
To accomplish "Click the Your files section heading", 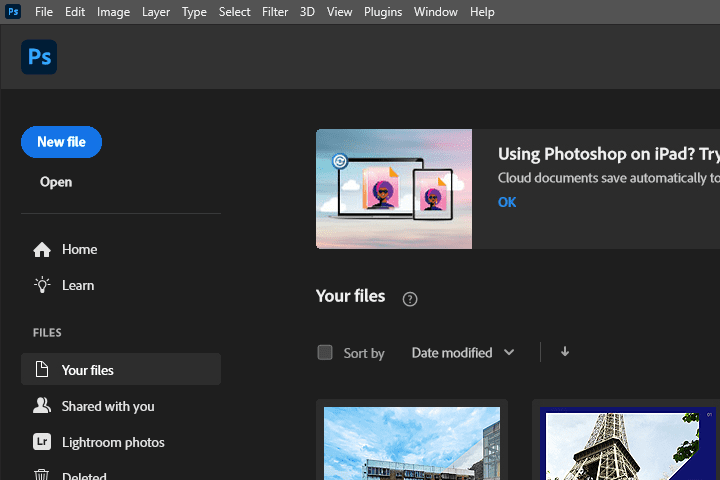I will 350,296.
